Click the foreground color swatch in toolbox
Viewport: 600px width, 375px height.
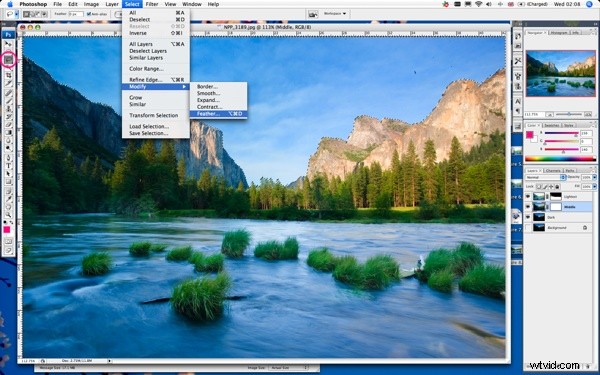tap(7, 230)
